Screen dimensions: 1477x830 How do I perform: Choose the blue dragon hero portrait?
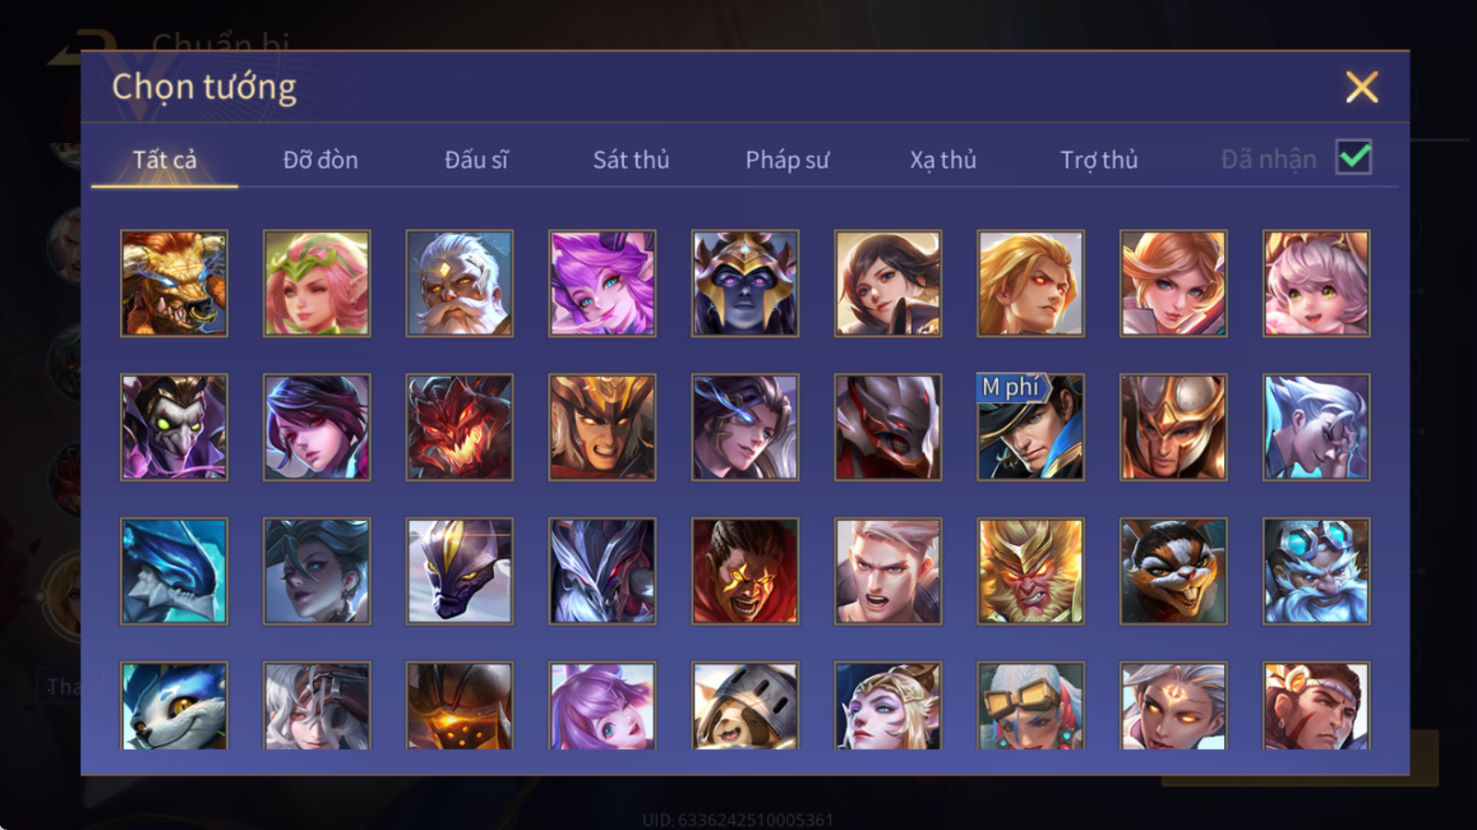click(x=174, y=571)
